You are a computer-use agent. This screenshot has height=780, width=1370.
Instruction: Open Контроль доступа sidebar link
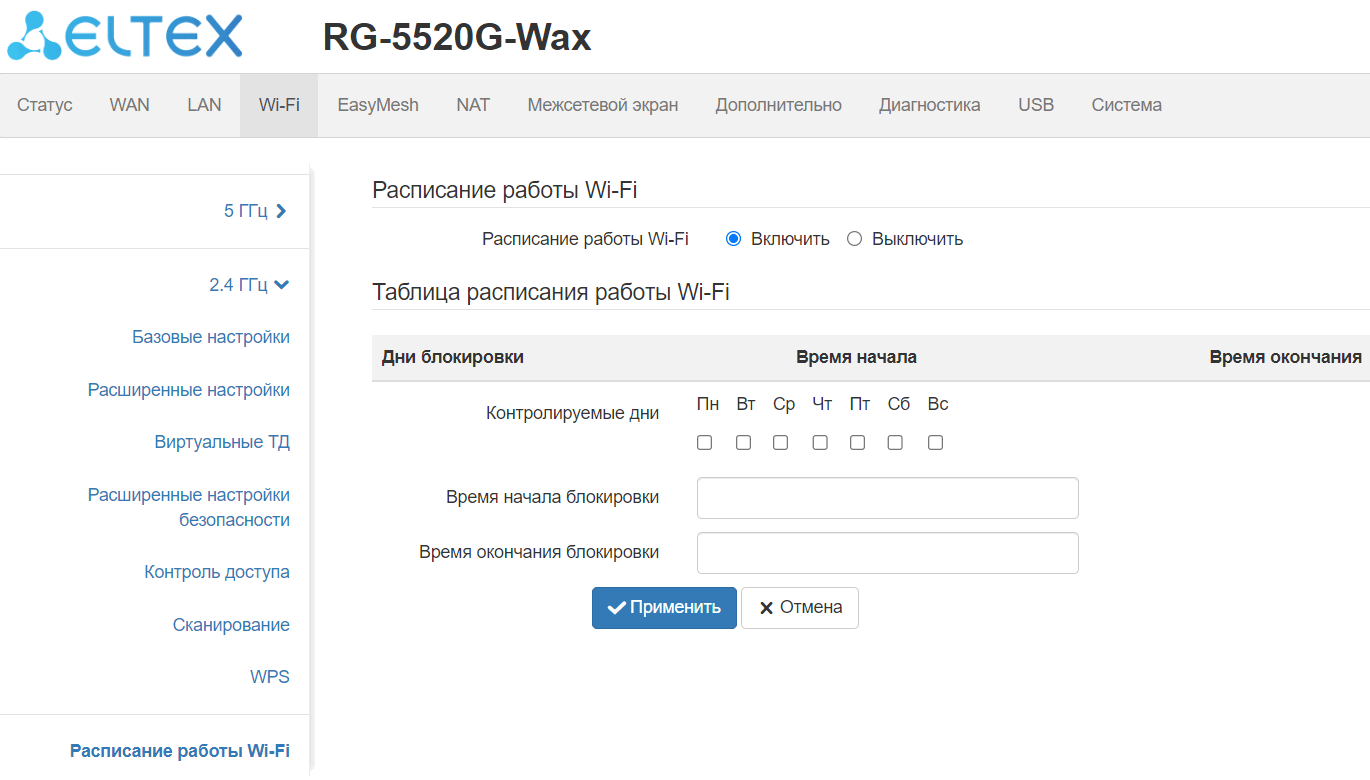point(217,572)
